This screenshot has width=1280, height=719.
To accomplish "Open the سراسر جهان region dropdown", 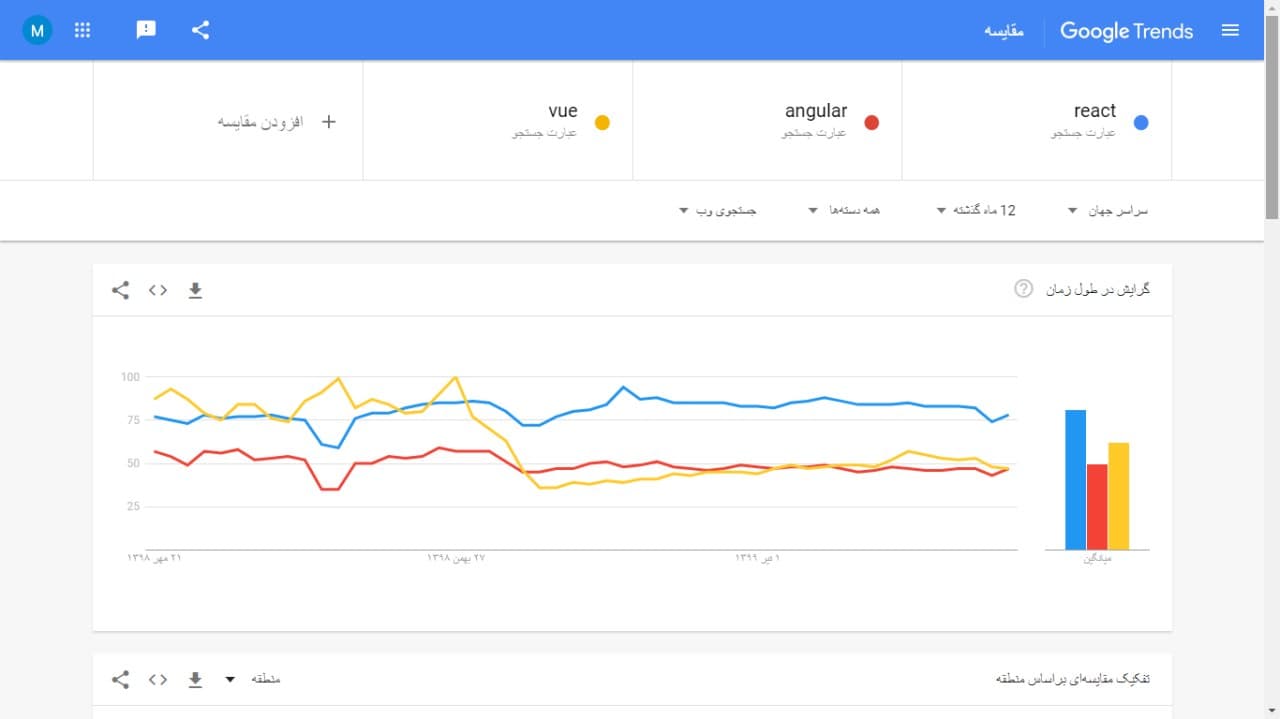I will tap(1108, 210).
